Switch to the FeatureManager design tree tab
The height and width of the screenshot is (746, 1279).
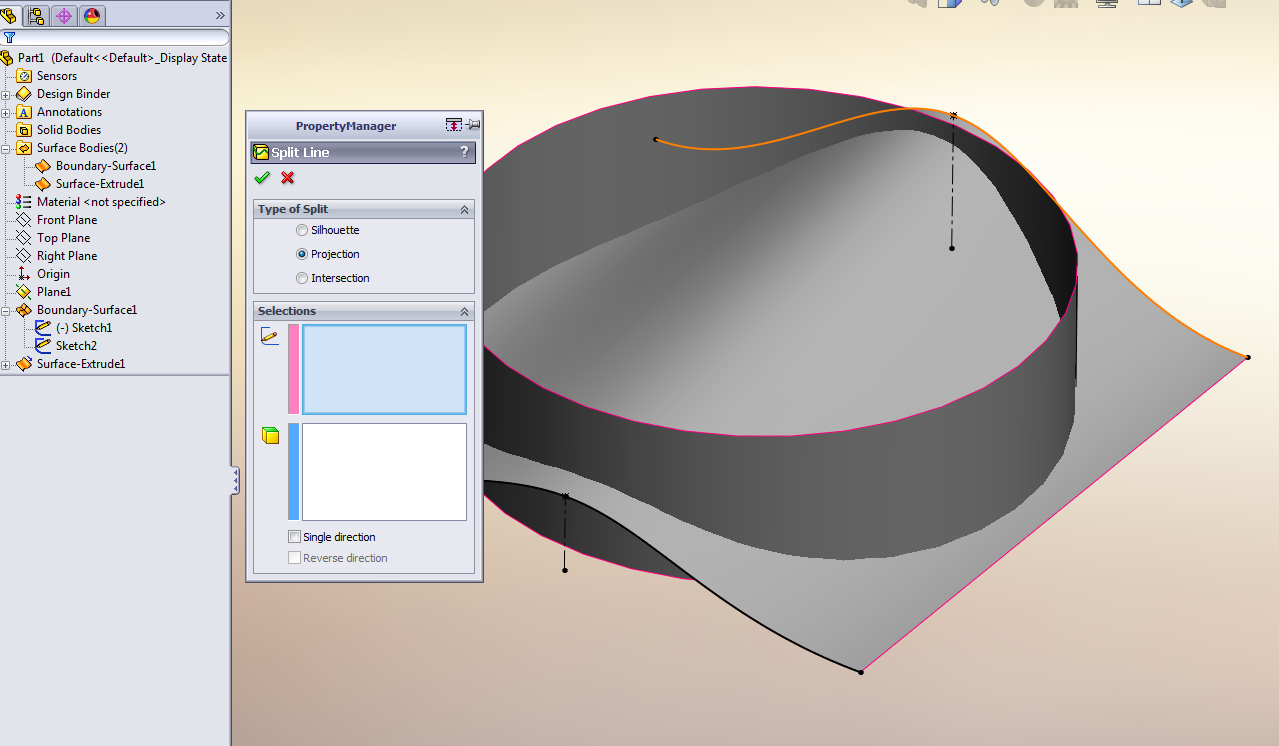click(x=10, y=15)
